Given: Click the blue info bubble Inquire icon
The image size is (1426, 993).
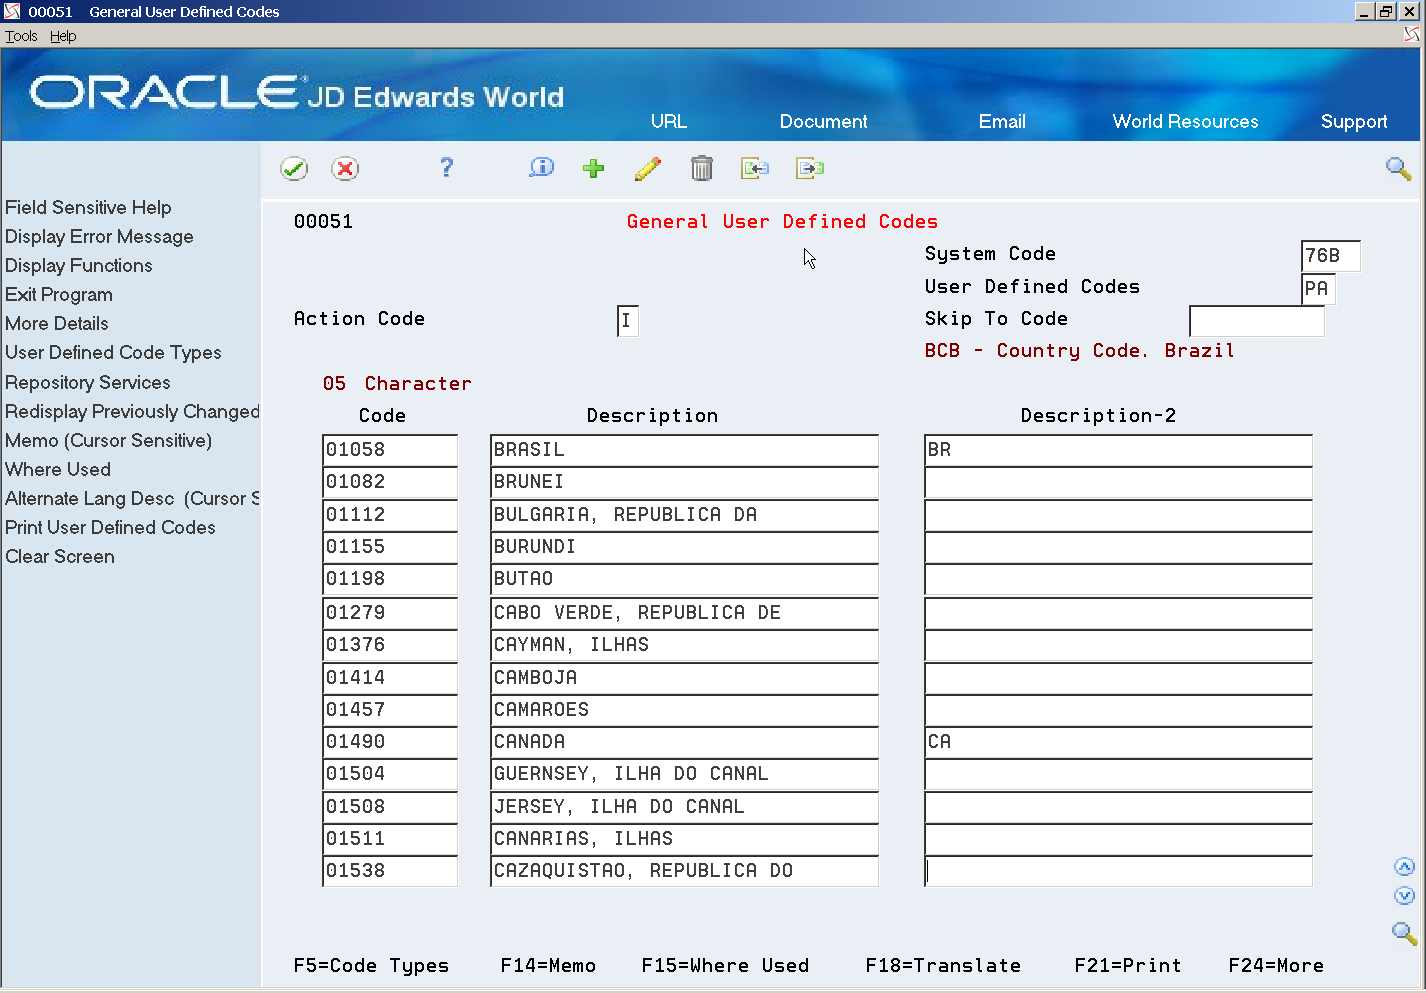Looking at the screenshot, I should pos(541,167).
